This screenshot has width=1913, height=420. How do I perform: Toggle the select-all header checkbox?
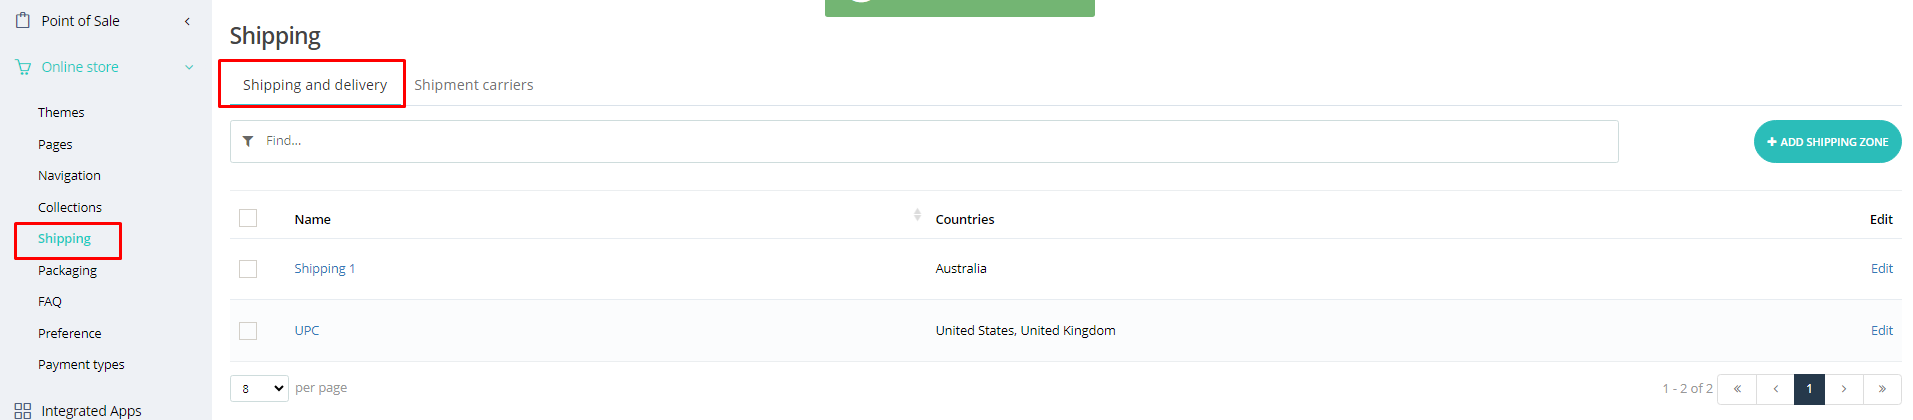point(248,218)
